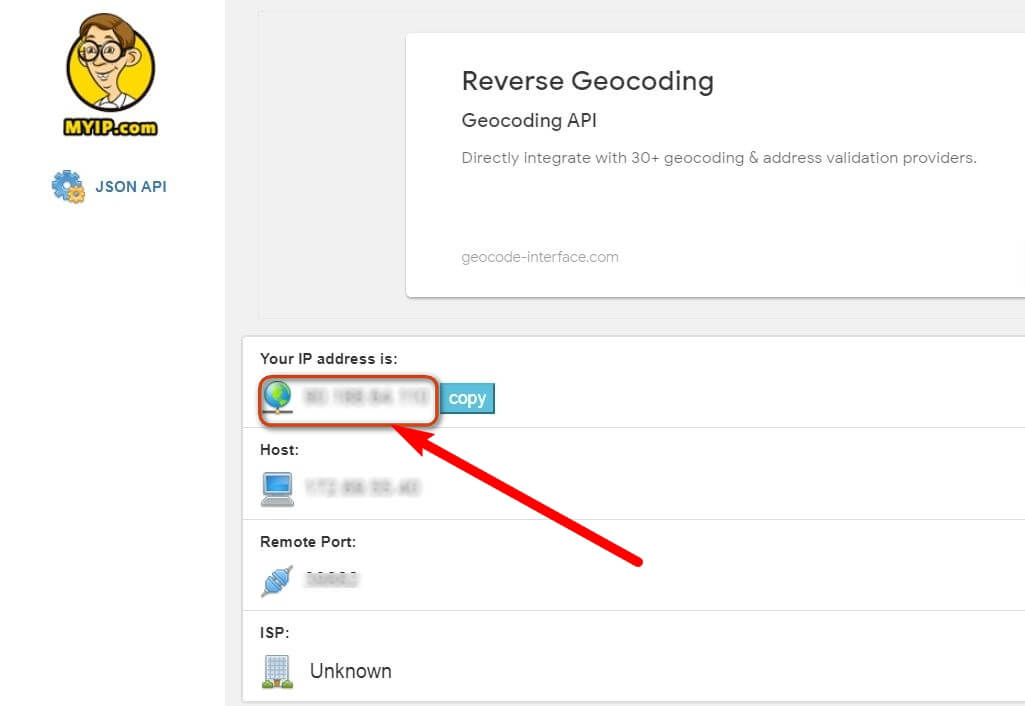The height and width of the screenshot is (706, 1025).
Task: Select the blurred Host address value
Action: [361, 488]
